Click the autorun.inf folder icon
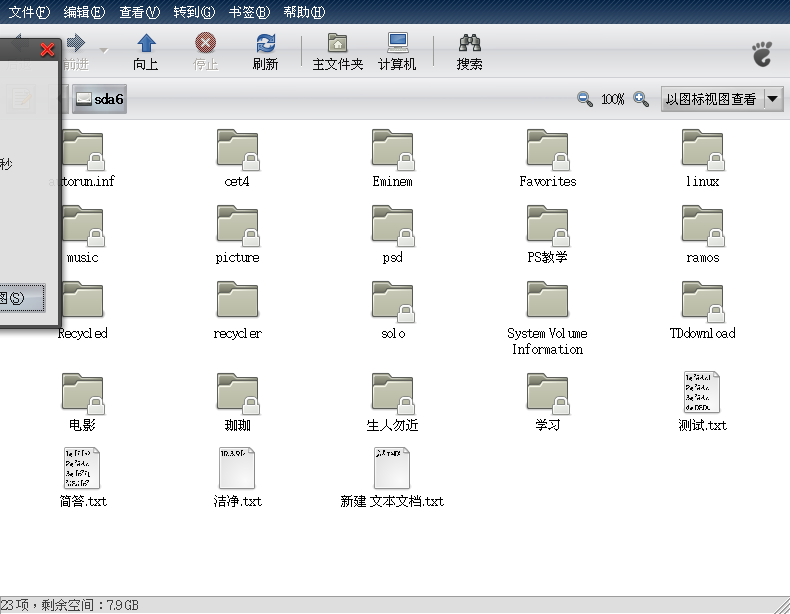Viewport: 790px width, 614px height. click(x=83, y=149)
